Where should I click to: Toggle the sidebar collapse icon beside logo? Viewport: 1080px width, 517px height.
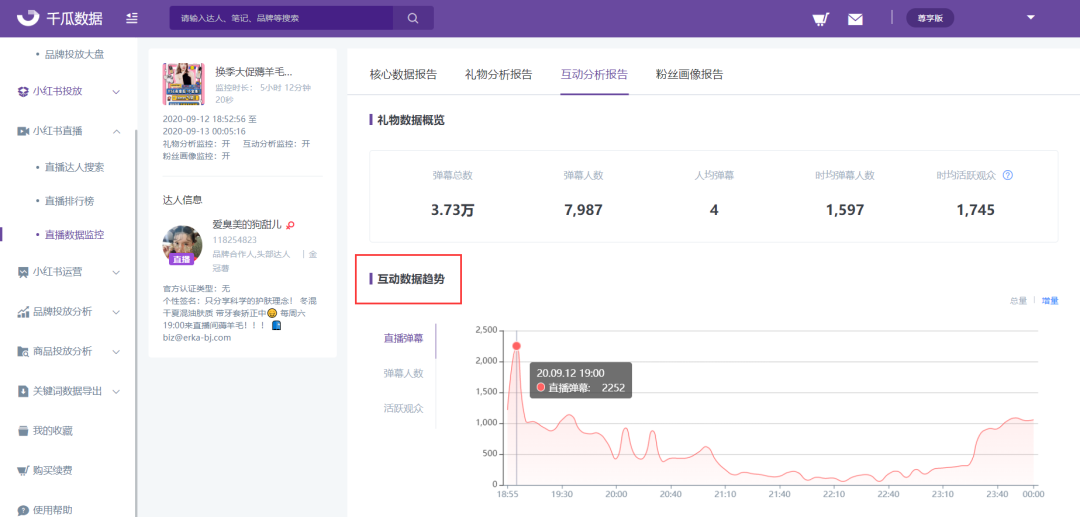coord(133,18)
